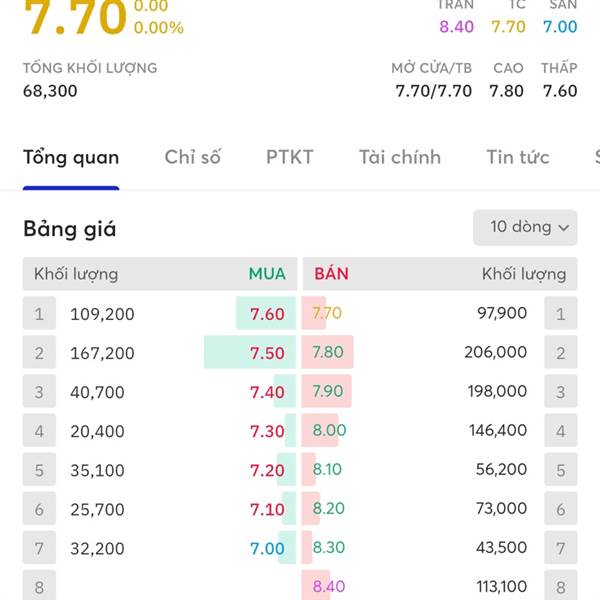Choose ceiling sell price 8.40
This screenshot has width=600, height=600.
pyautogui.click(x=329, y=587)
